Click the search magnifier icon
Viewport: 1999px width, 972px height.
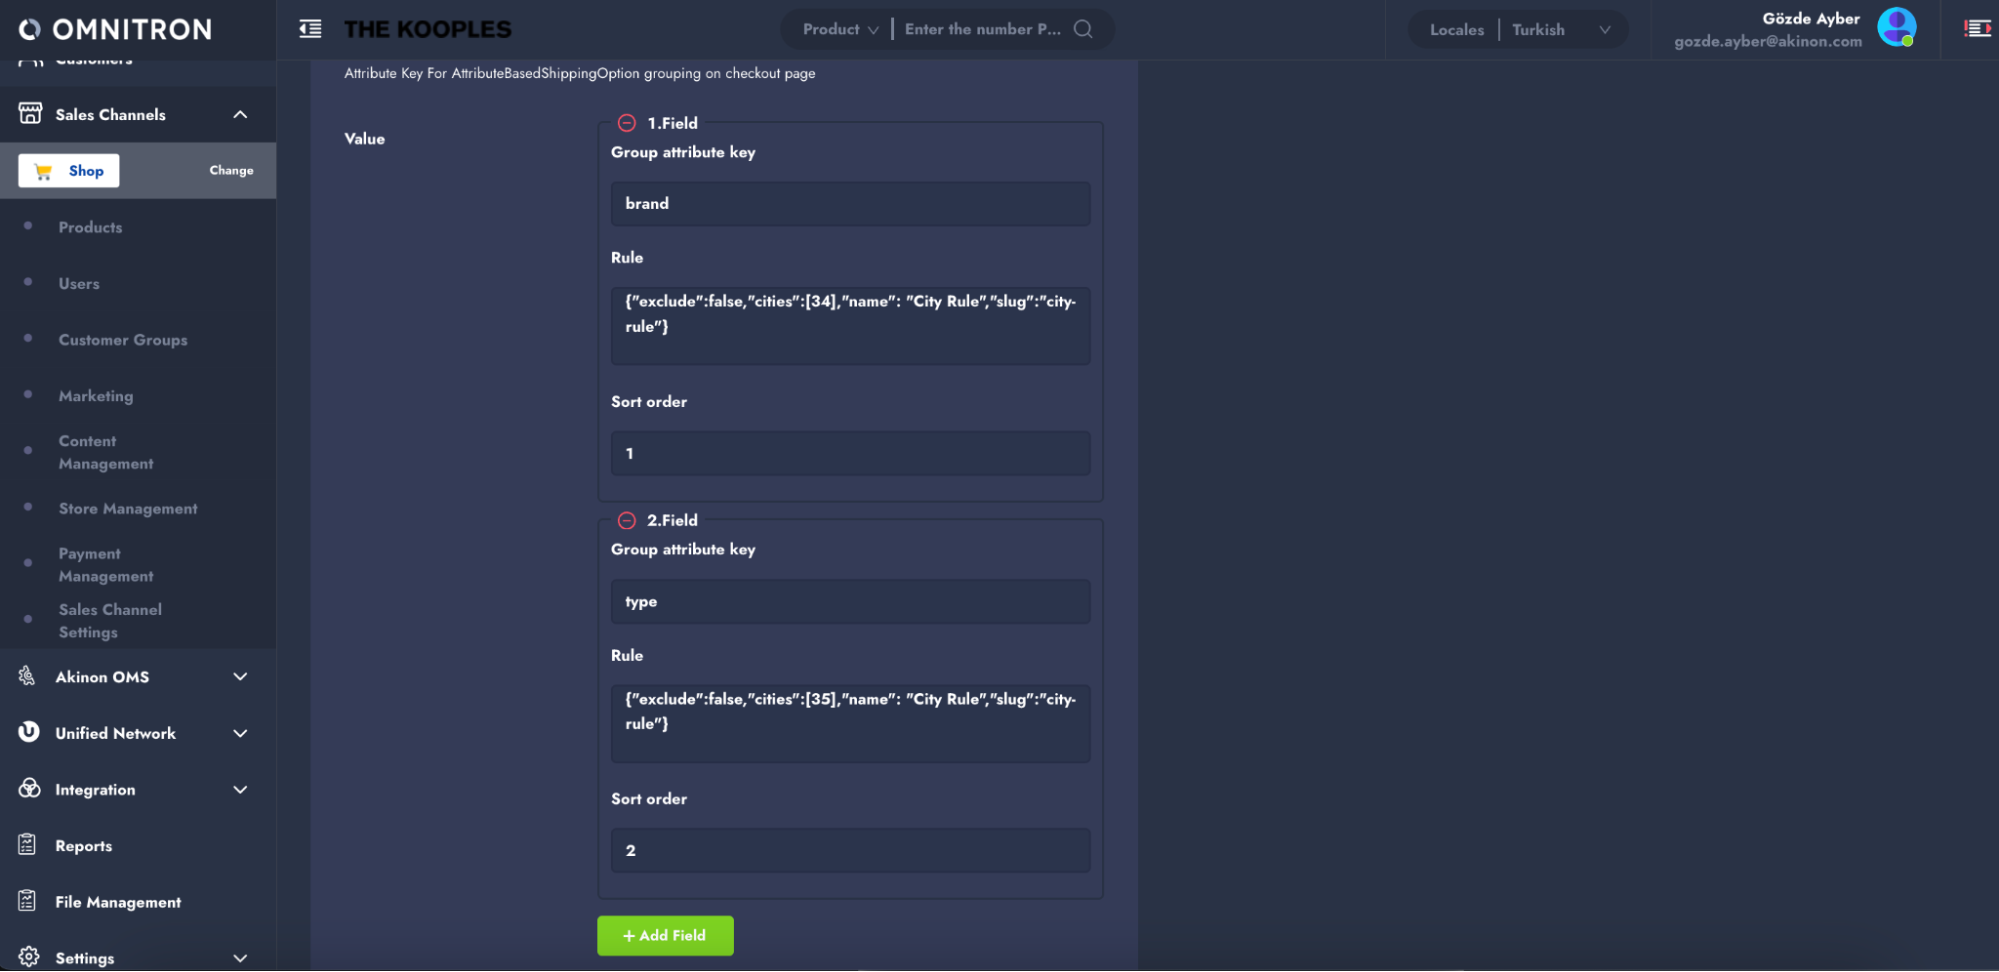1083,29
